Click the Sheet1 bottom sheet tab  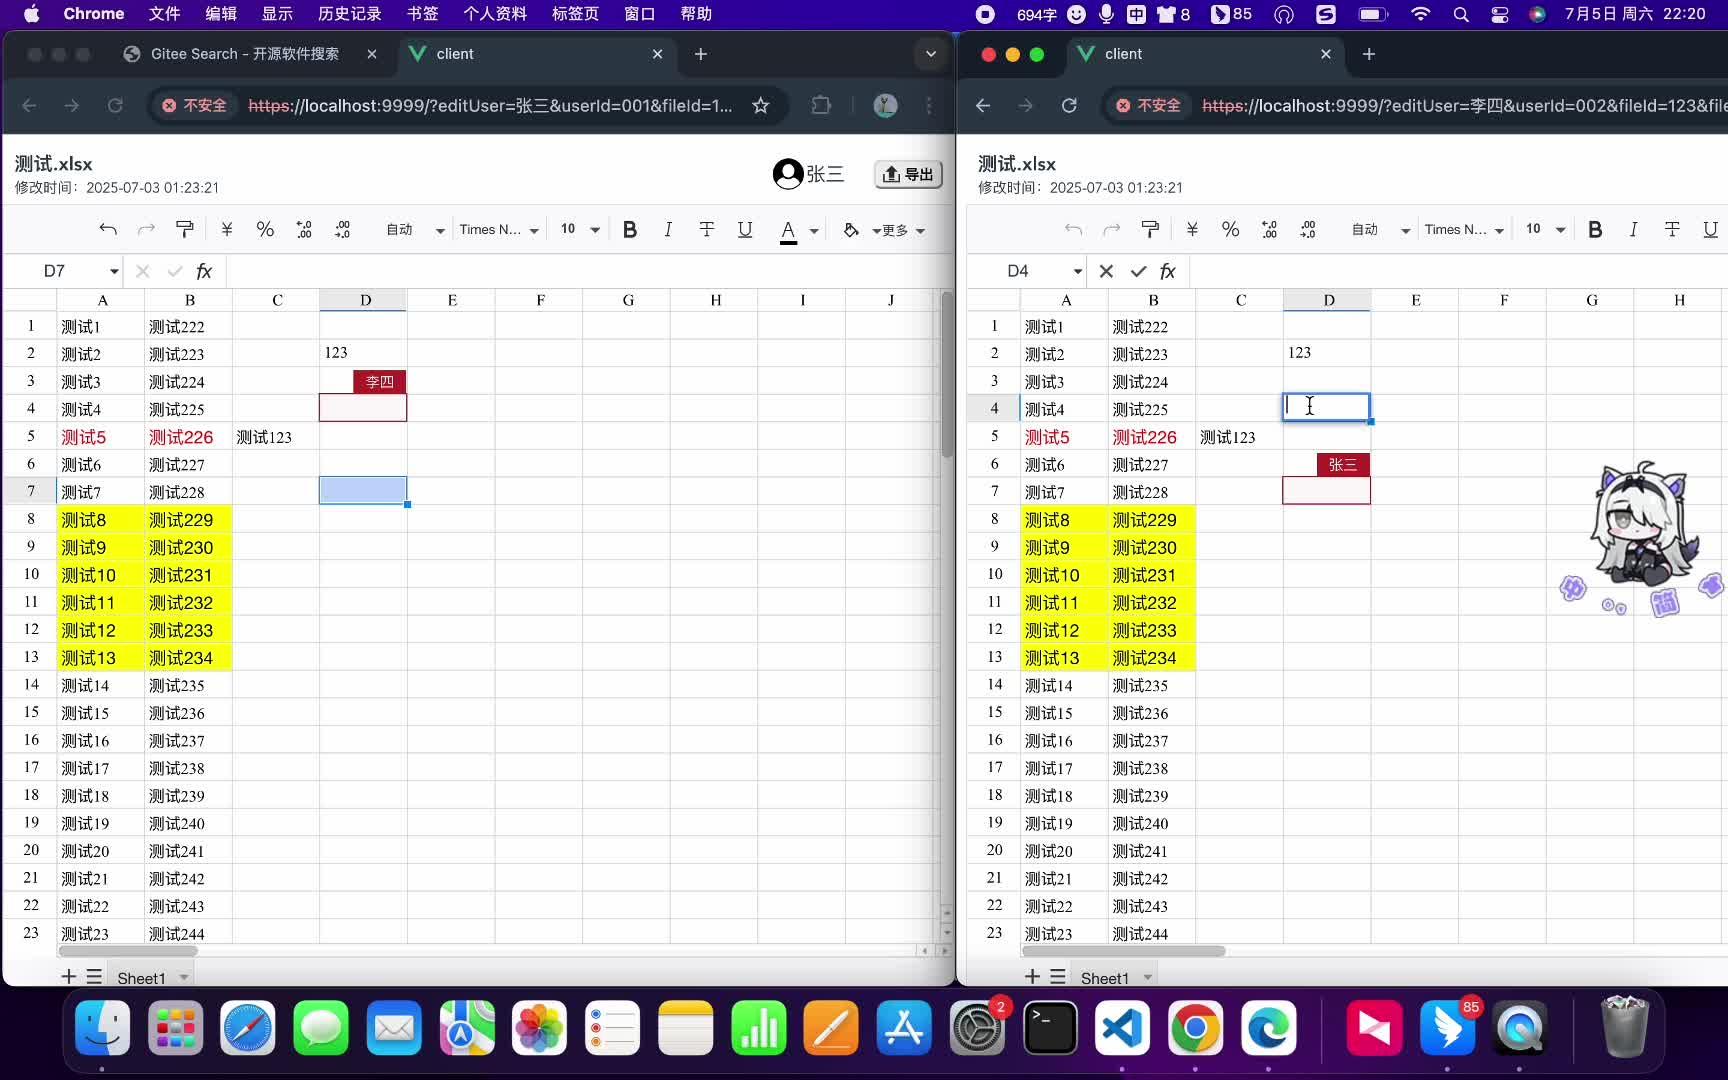pos(143,977)
